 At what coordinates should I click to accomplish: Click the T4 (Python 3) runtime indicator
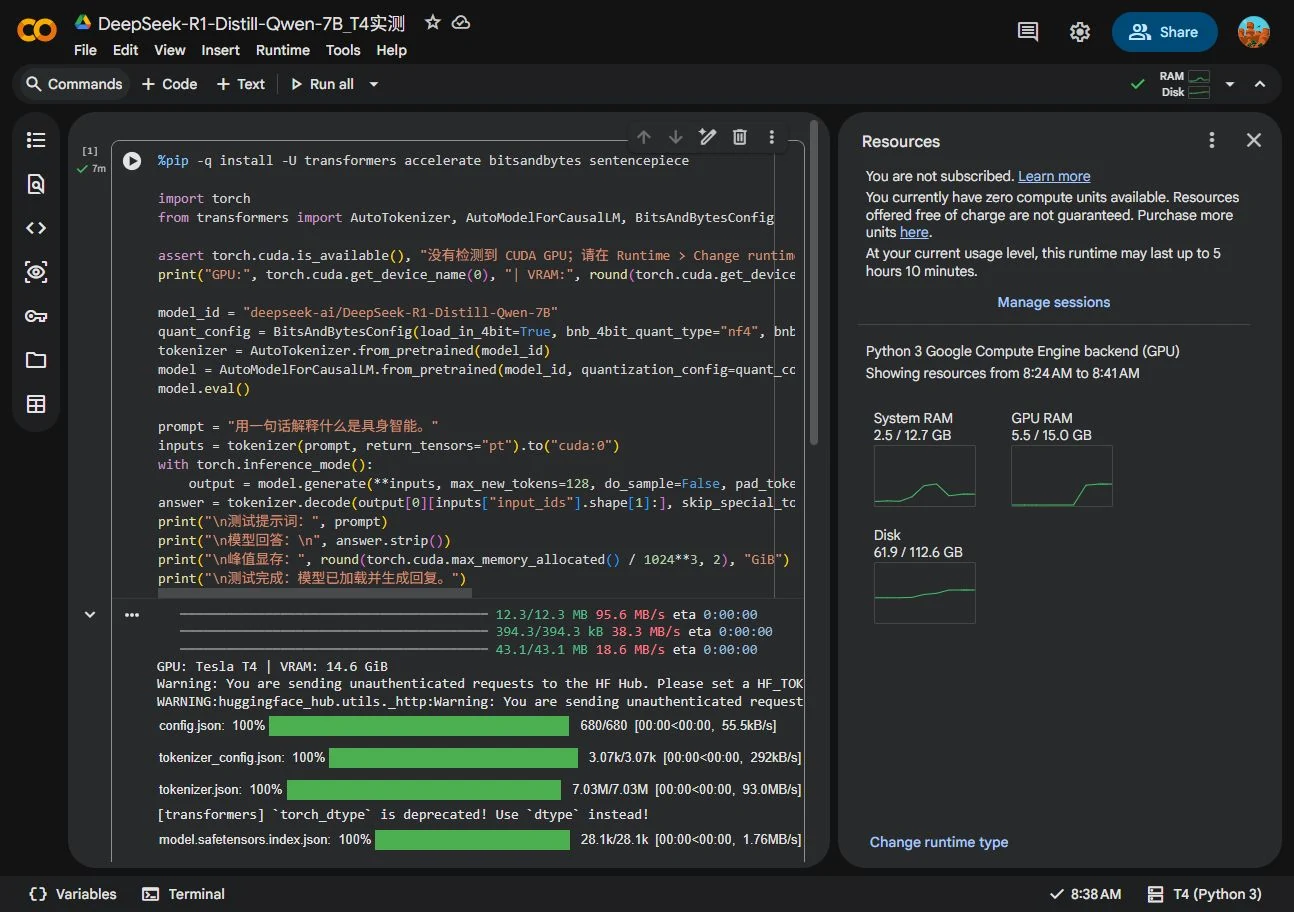[x=1204, y=894]
